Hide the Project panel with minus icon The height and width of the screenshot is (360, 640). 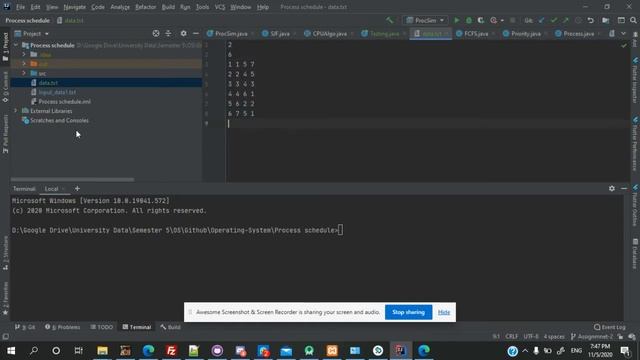(196, 33)
